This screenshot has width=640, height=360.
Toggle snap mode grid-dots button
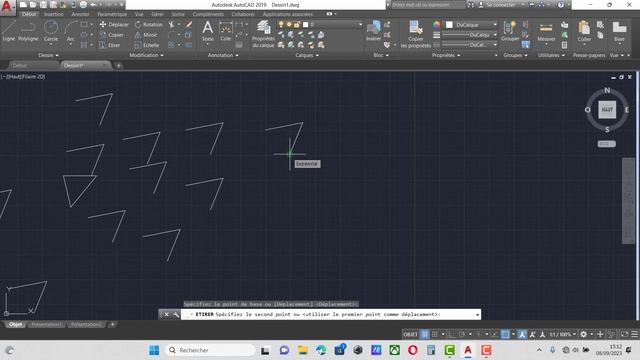click(x=435, y=334)
